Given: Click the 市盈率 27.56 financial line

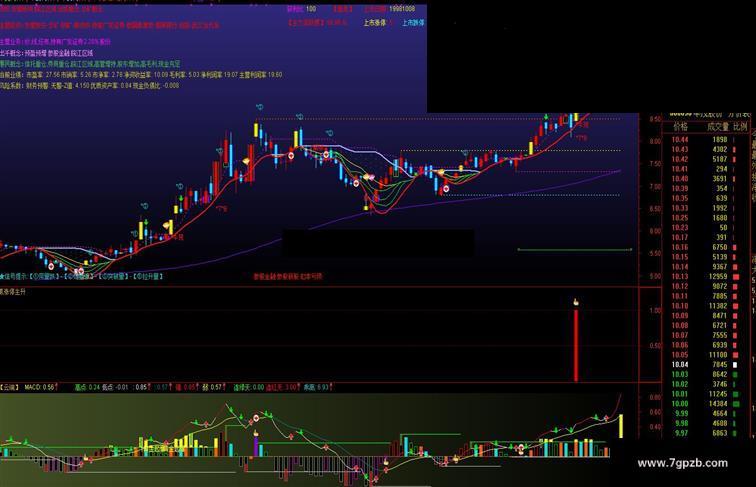Looking at the screenshot, I should coord(141,75).
